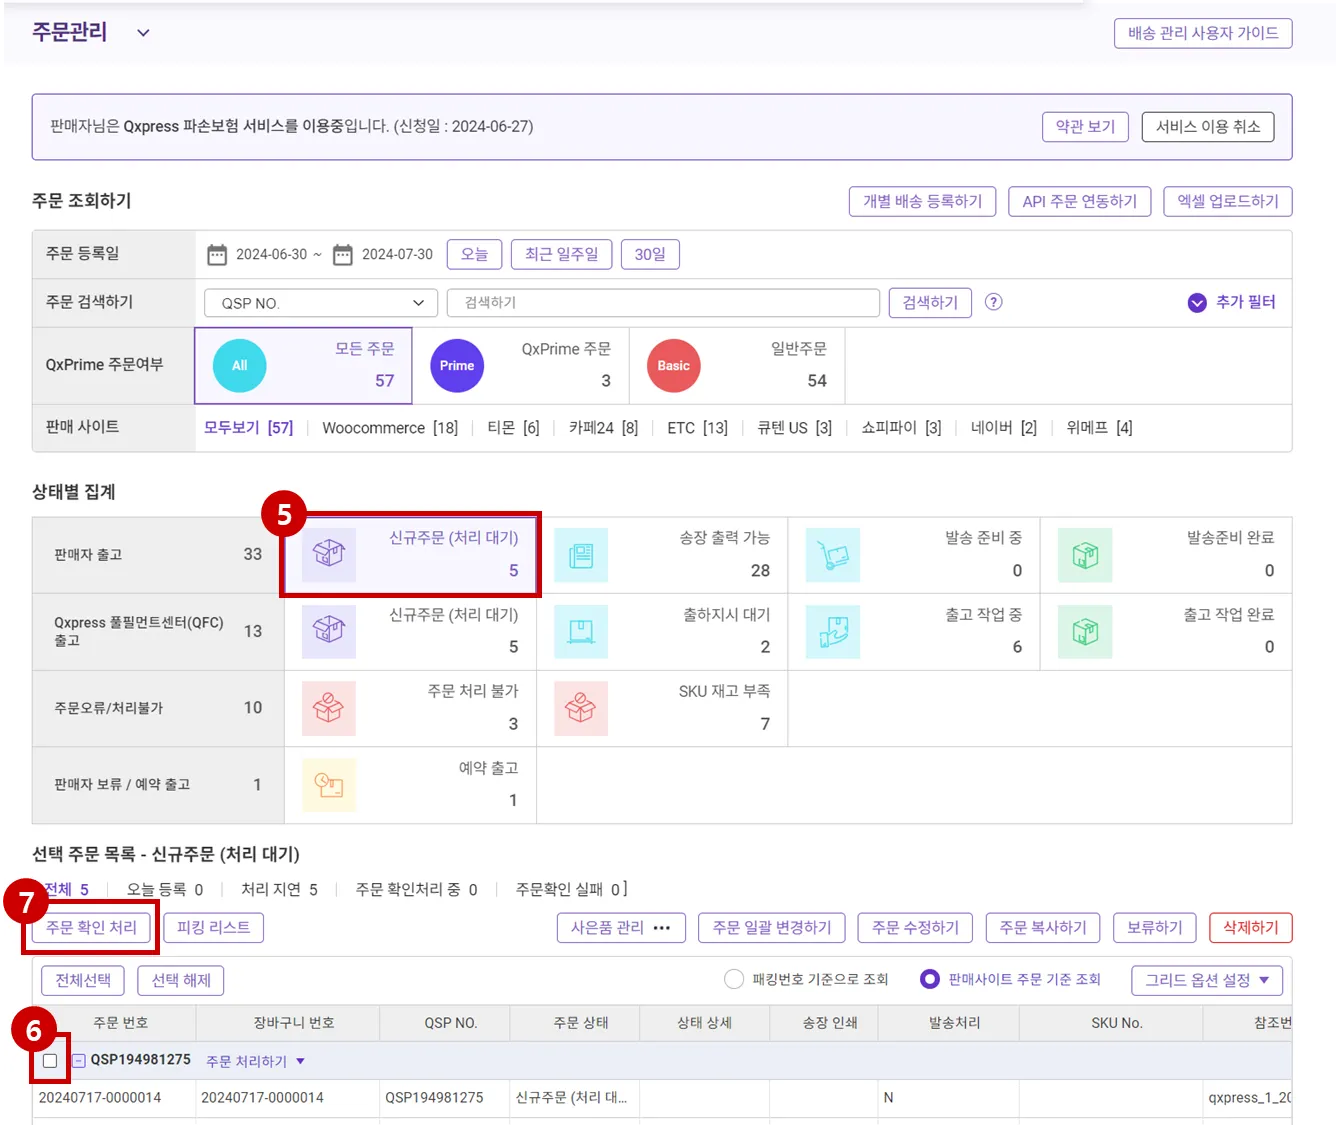Select 판매사이트 주문 기준 조회 radio button
Viewport: 1336px width, 1125px height.
pos(930,979)
